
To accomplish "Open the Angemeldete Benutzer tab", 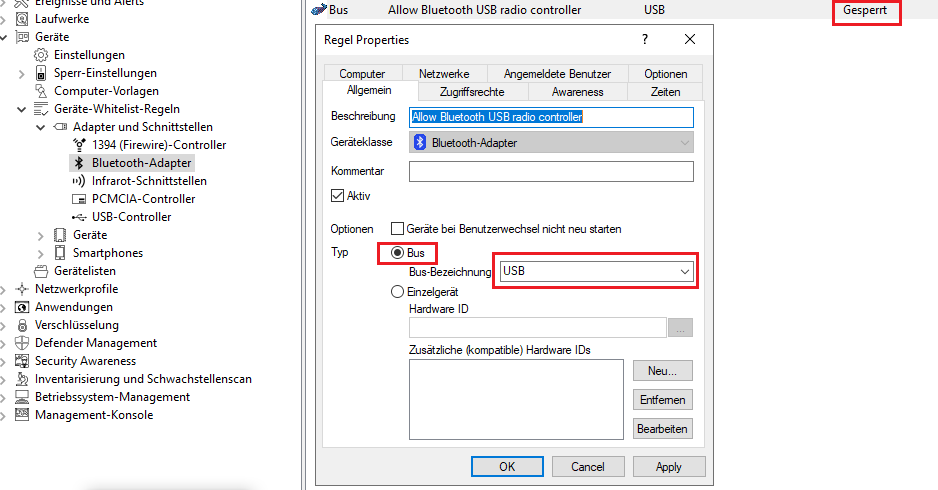I will 557,74.
